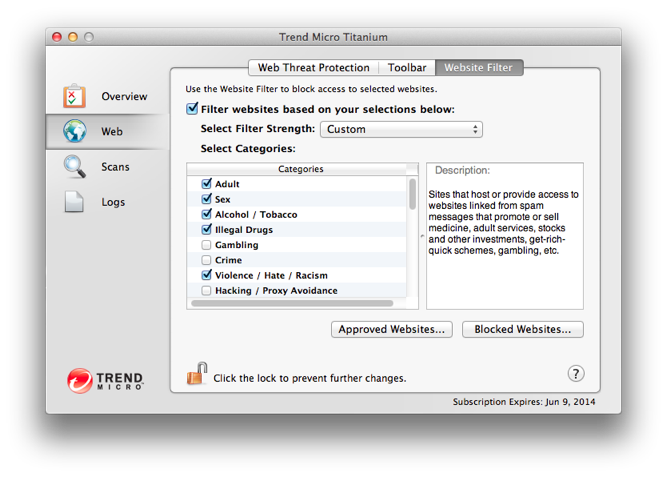Click the splitter handle beside Description
667x477 pixels.
tap(422, 236)
